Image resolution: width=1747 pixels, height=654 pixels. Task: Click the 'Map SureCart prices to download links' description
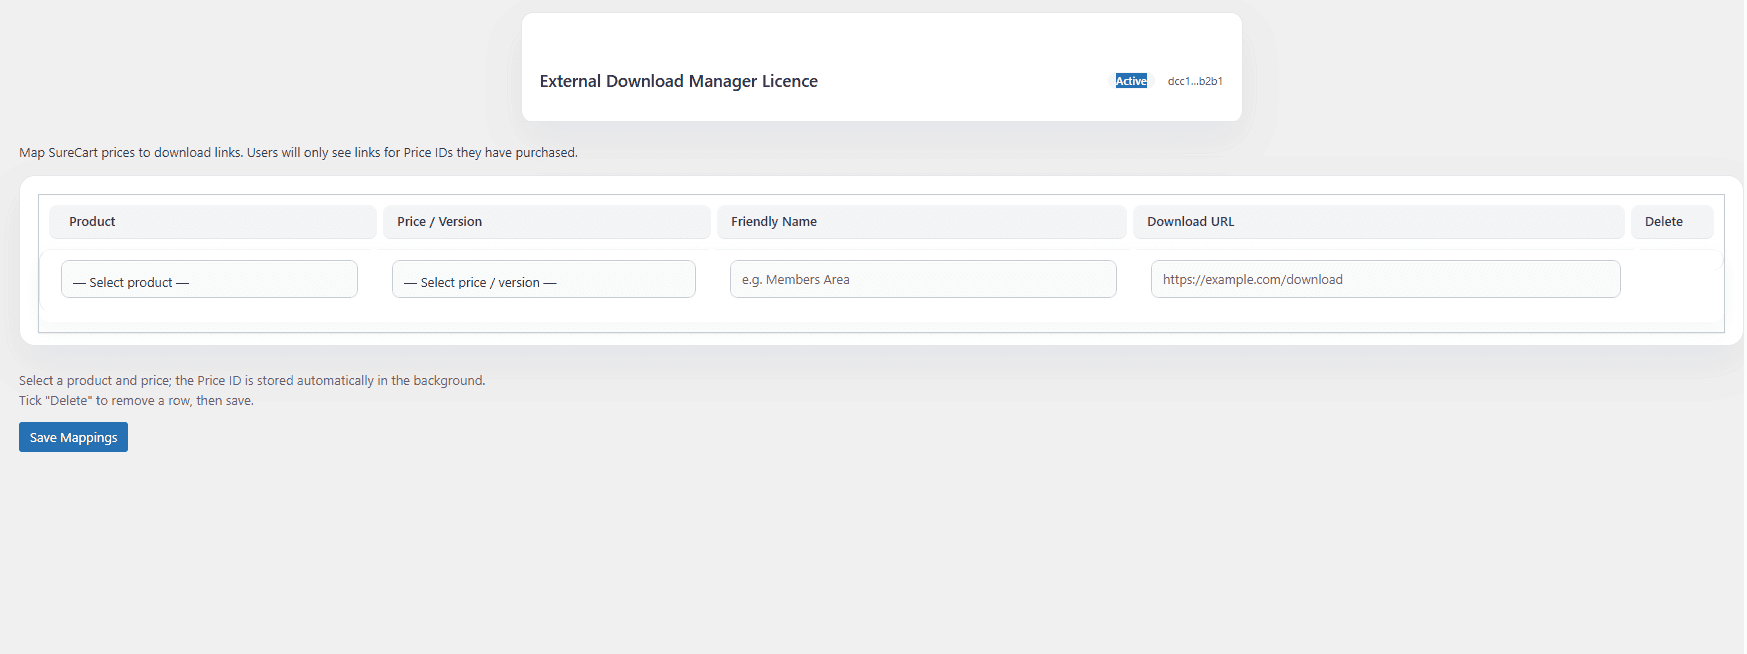click(x=298, y=153)
